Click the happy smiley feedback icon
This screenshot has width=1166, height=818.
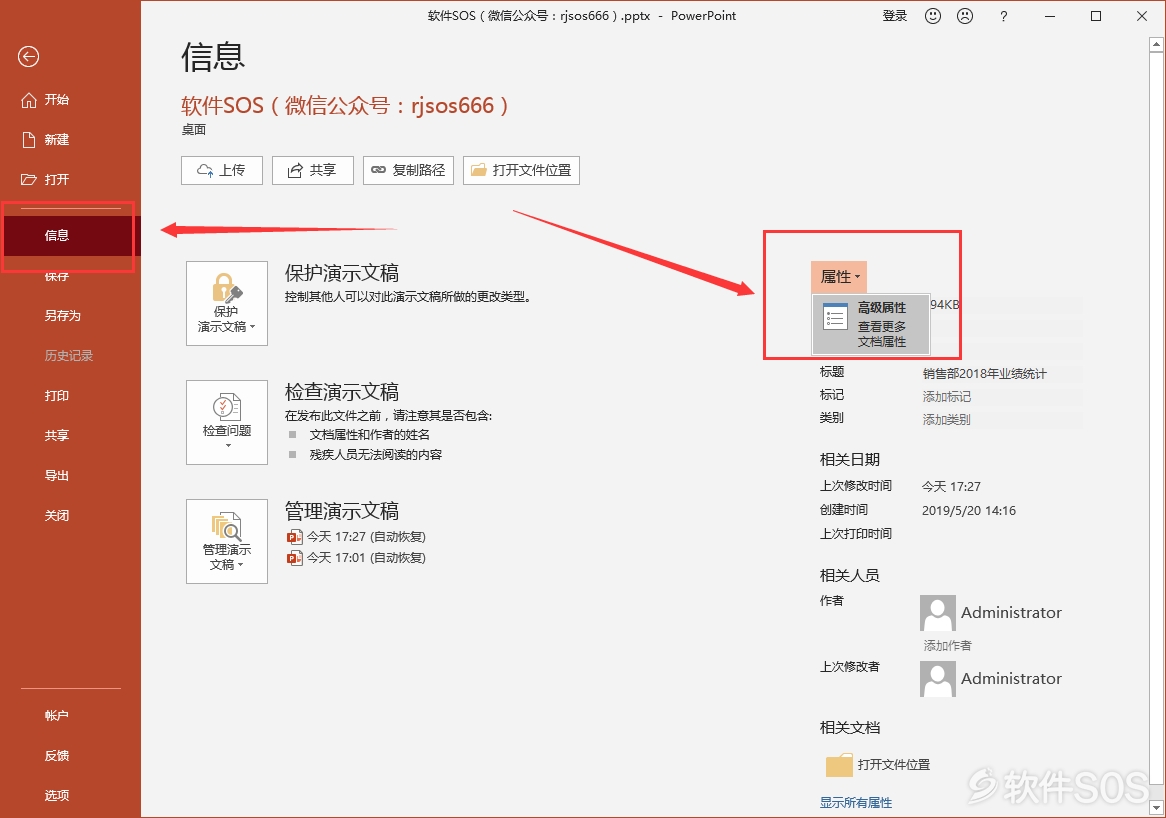coord(933,16)
